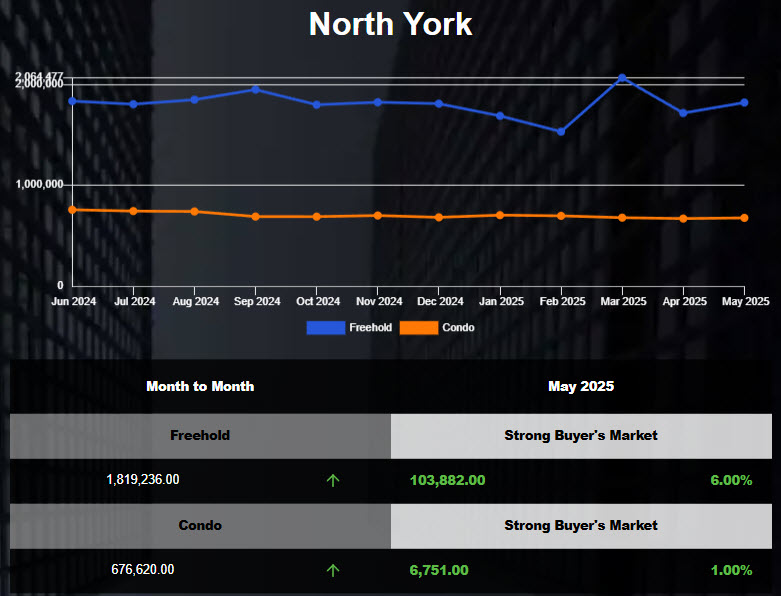Select Freehold data point for Sep 2024
The image size is (781, 596).
pyautogui.click(x=256, y=89)
